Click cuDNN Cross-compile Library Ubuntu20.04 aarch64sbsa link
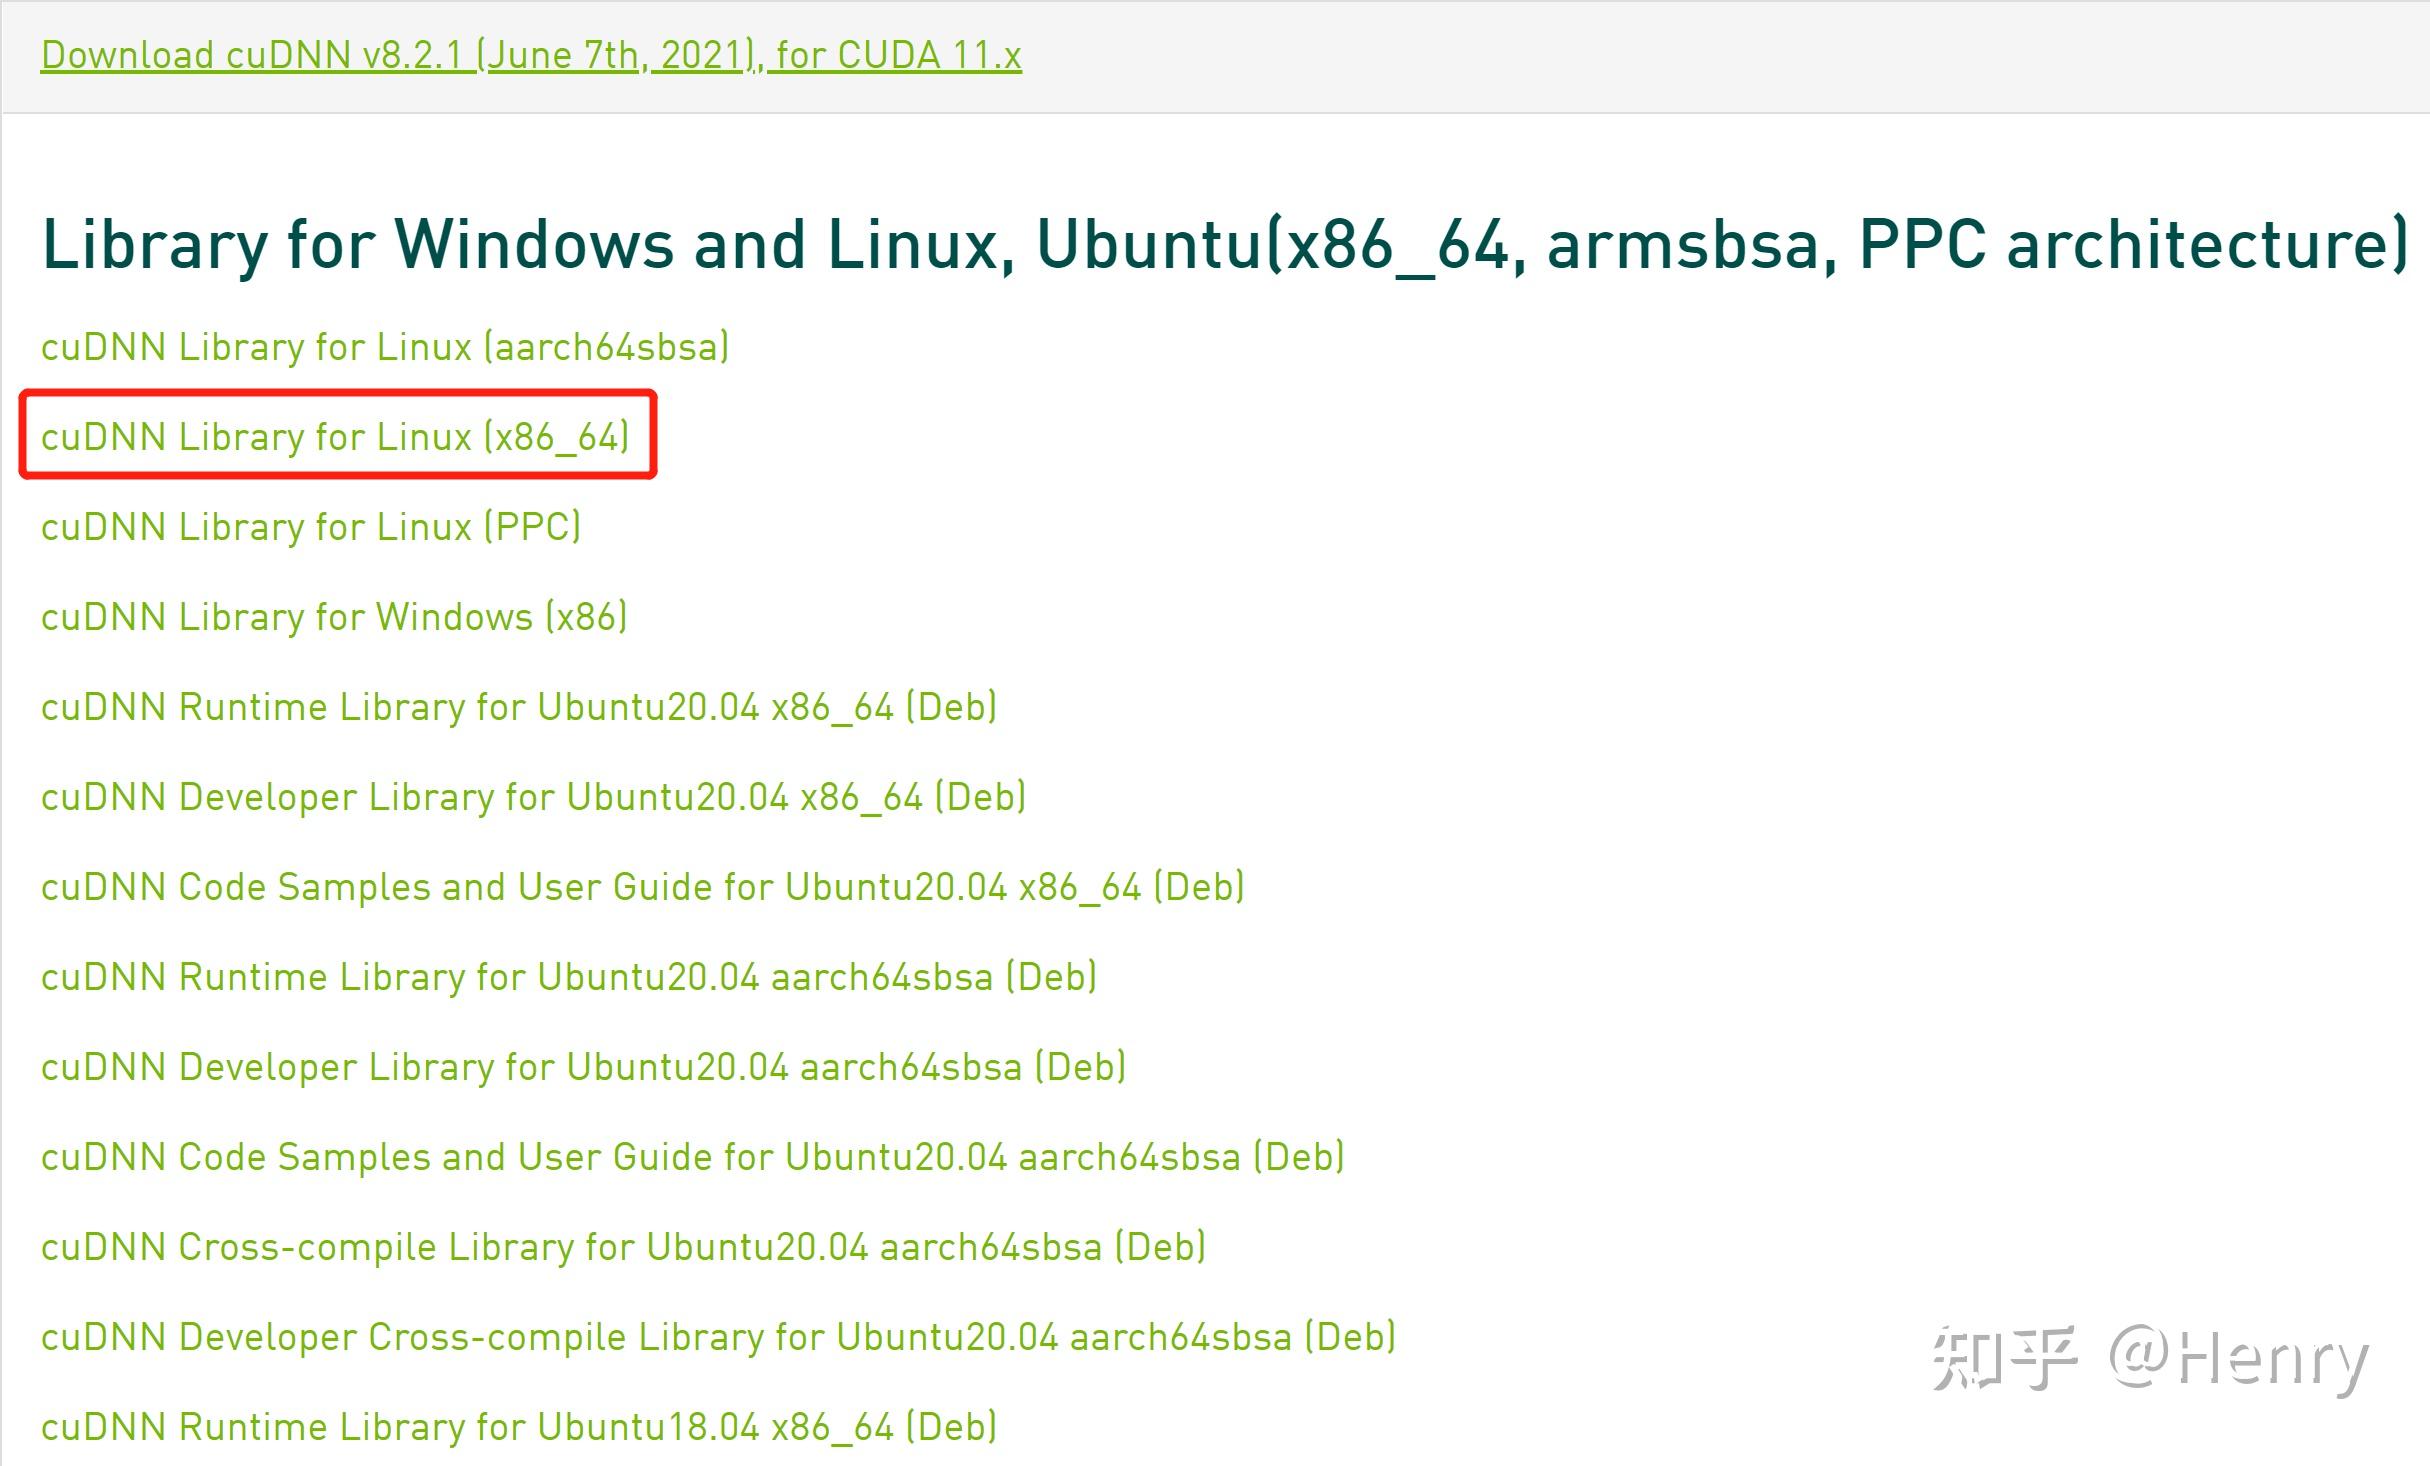 click(623, 1247)
